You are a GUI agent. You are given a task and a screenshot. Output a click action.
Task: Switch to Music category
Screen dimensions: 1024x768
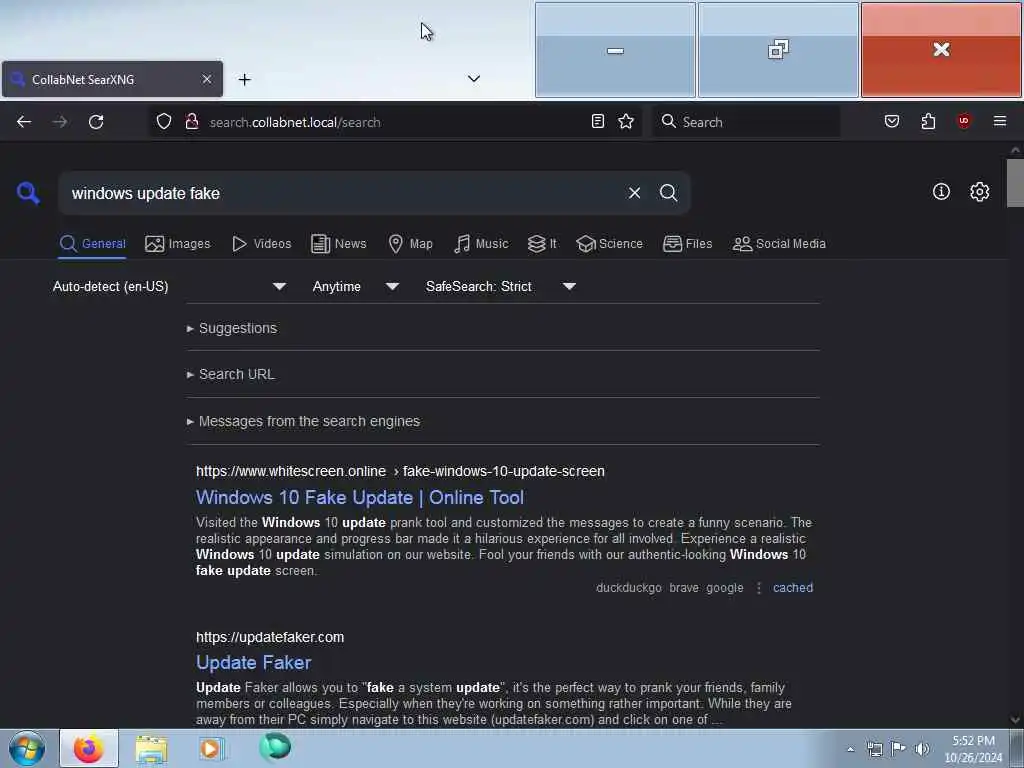[481, 244]
